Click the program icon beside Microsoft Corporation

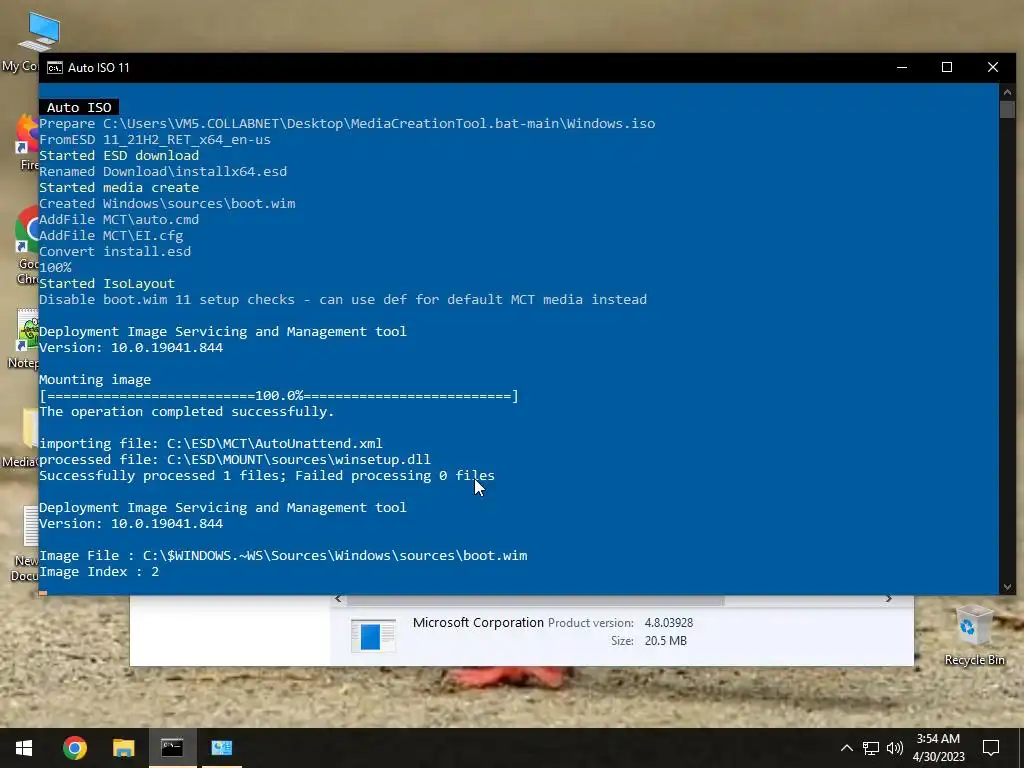point(373,635)
